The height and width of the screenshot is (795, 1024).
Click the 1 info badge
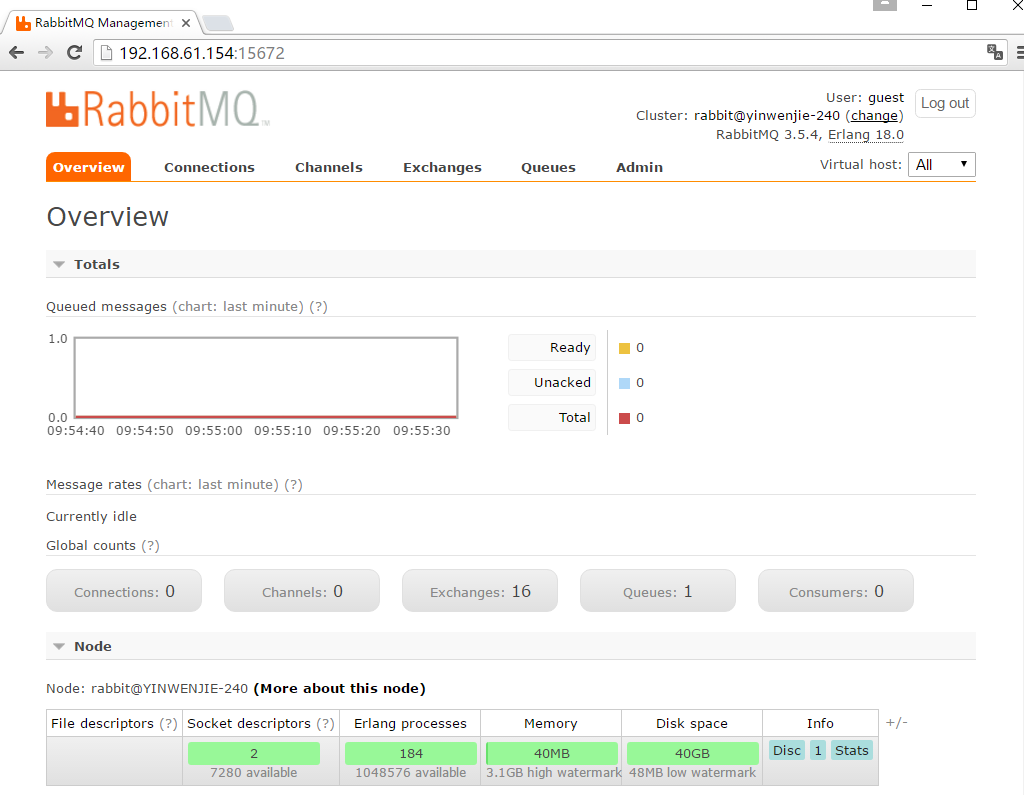[x=818, y=751]
